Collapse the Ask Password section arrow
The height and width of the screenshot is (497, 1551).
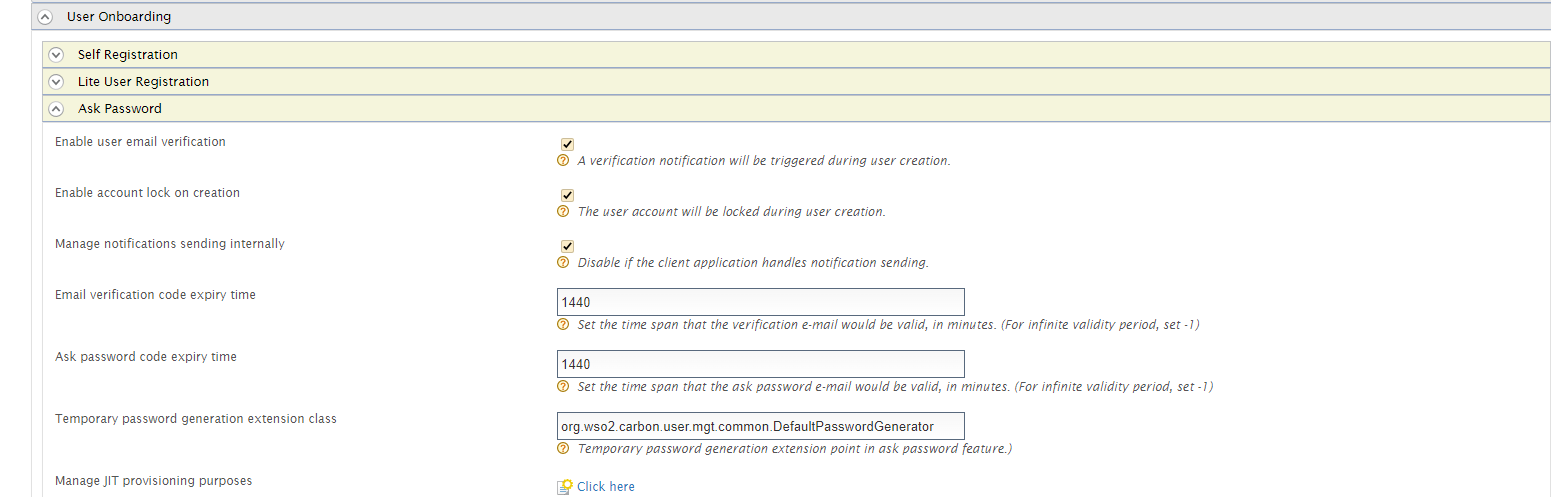tap(56, 109)
